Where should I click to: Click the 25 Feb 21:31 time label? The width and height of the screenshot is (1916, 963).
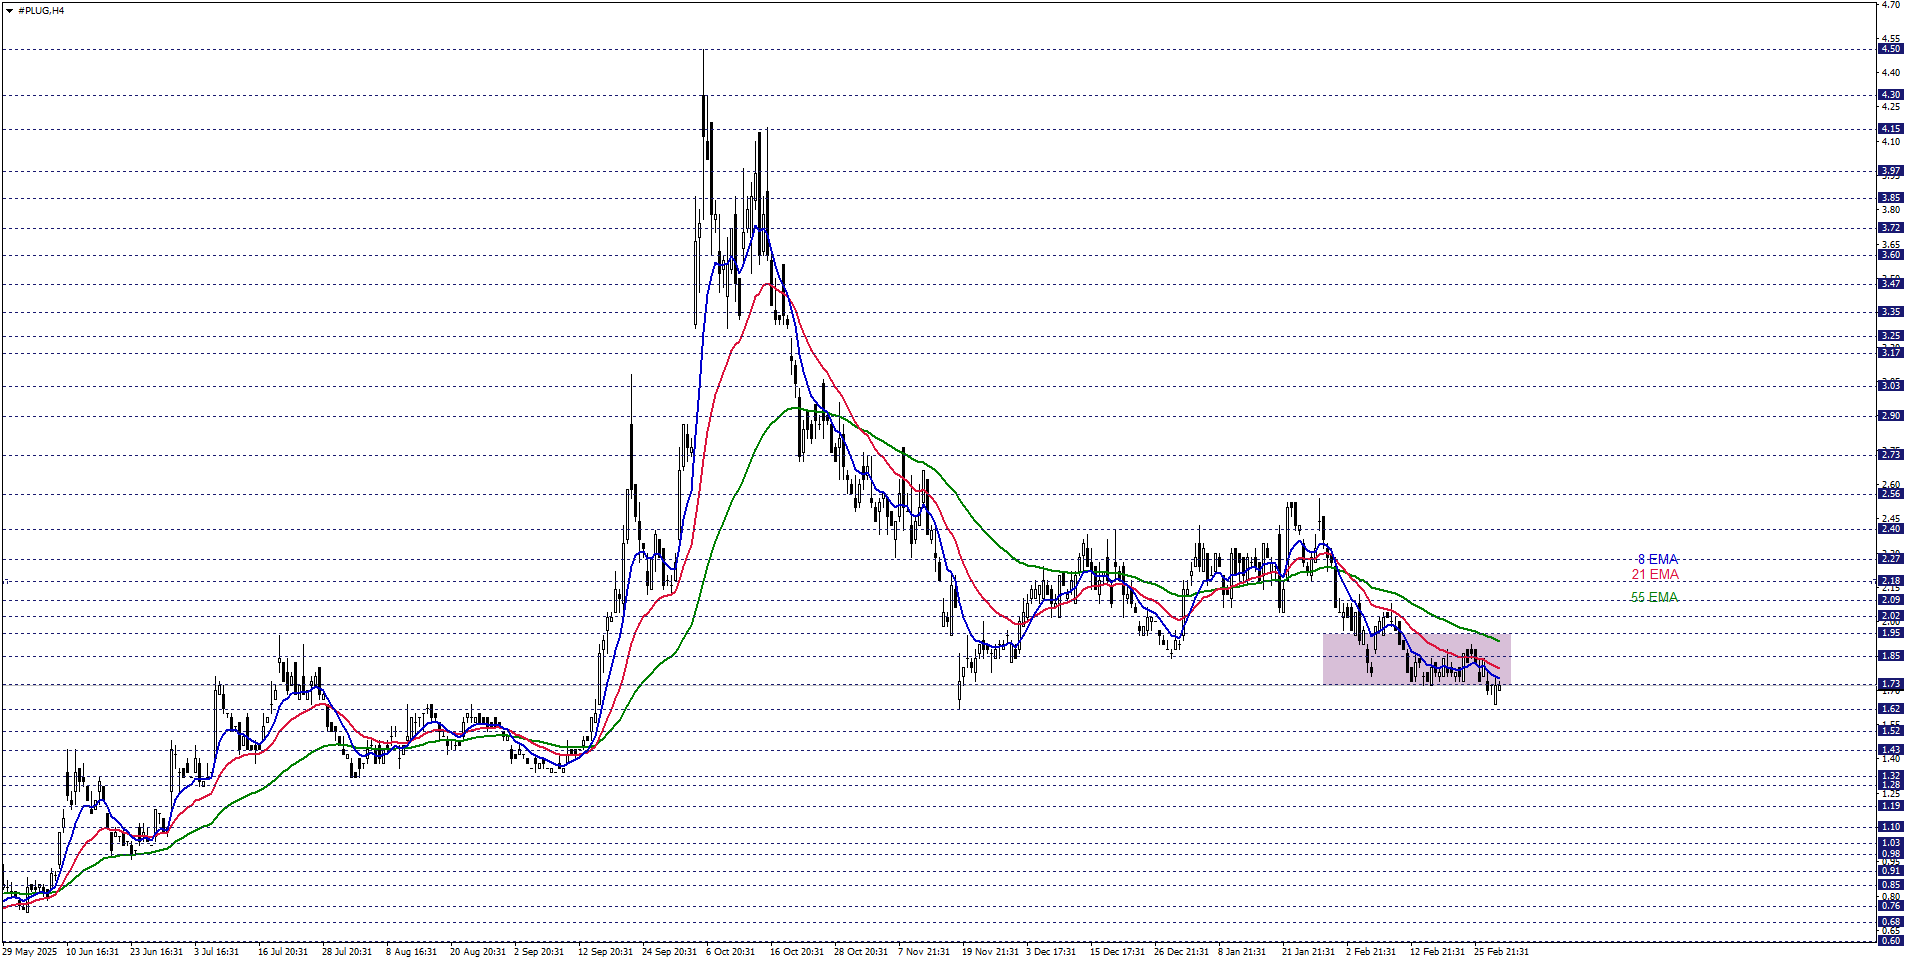(x=1501, y=952)
